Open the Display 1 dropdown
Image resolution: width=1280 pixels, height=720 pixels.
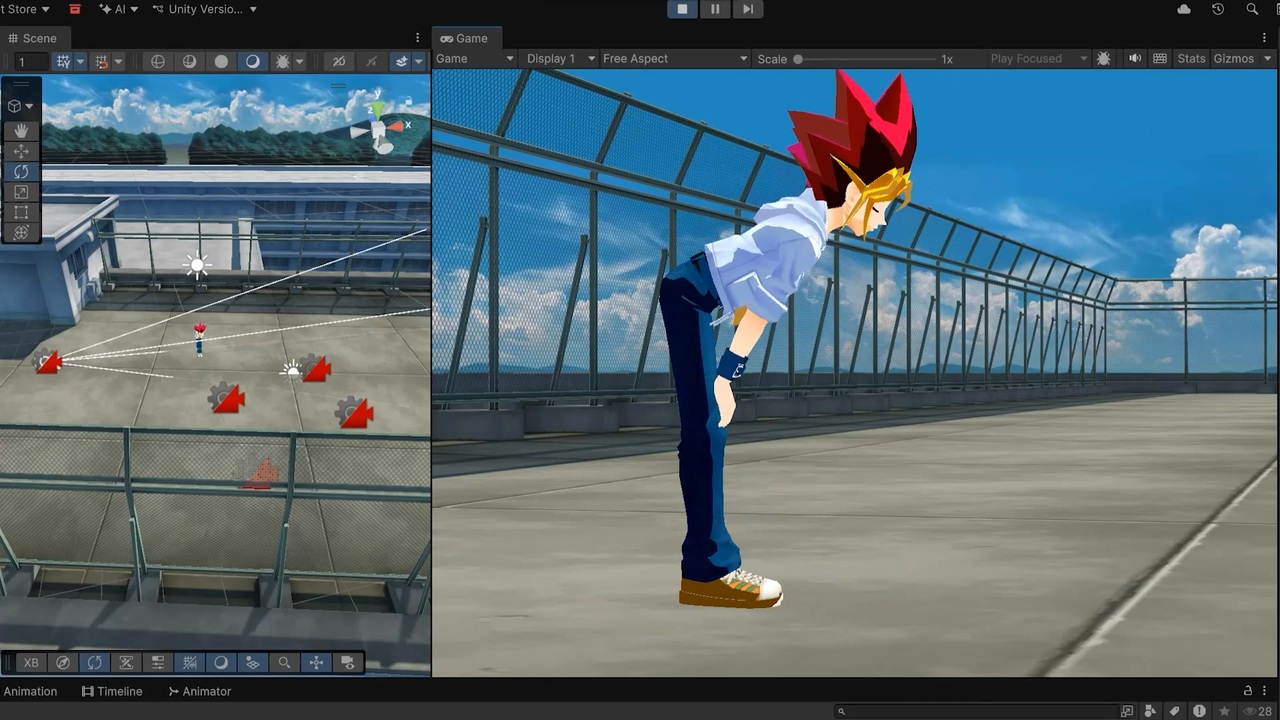[x=560, y=59]
